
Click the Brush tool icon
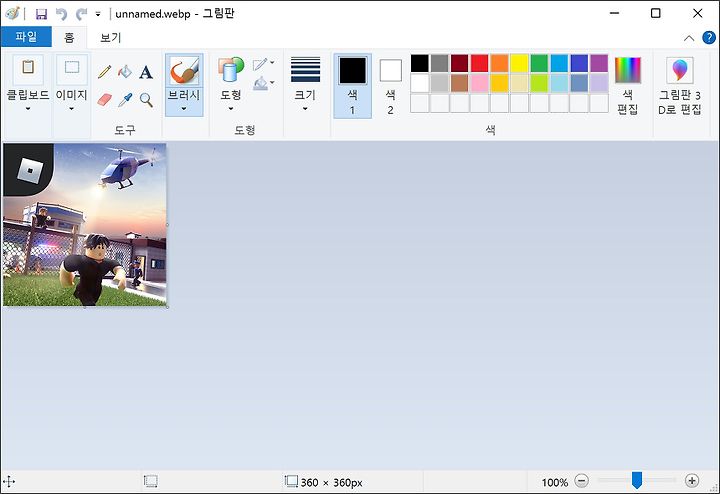pos(184,71)
